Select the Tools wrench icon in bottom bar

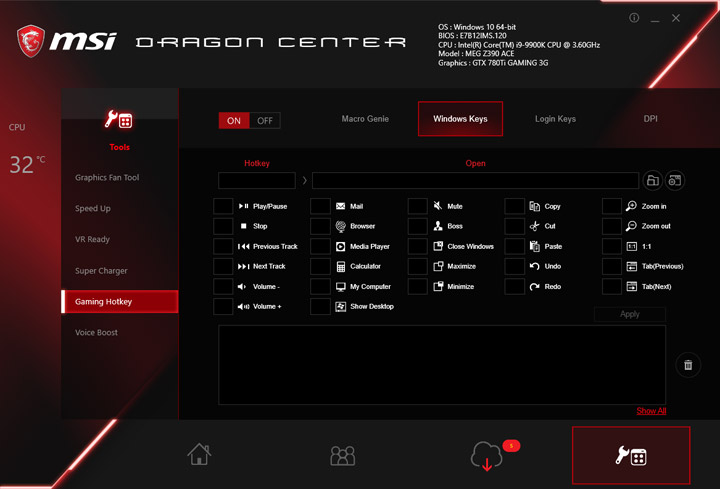(630, 455)
